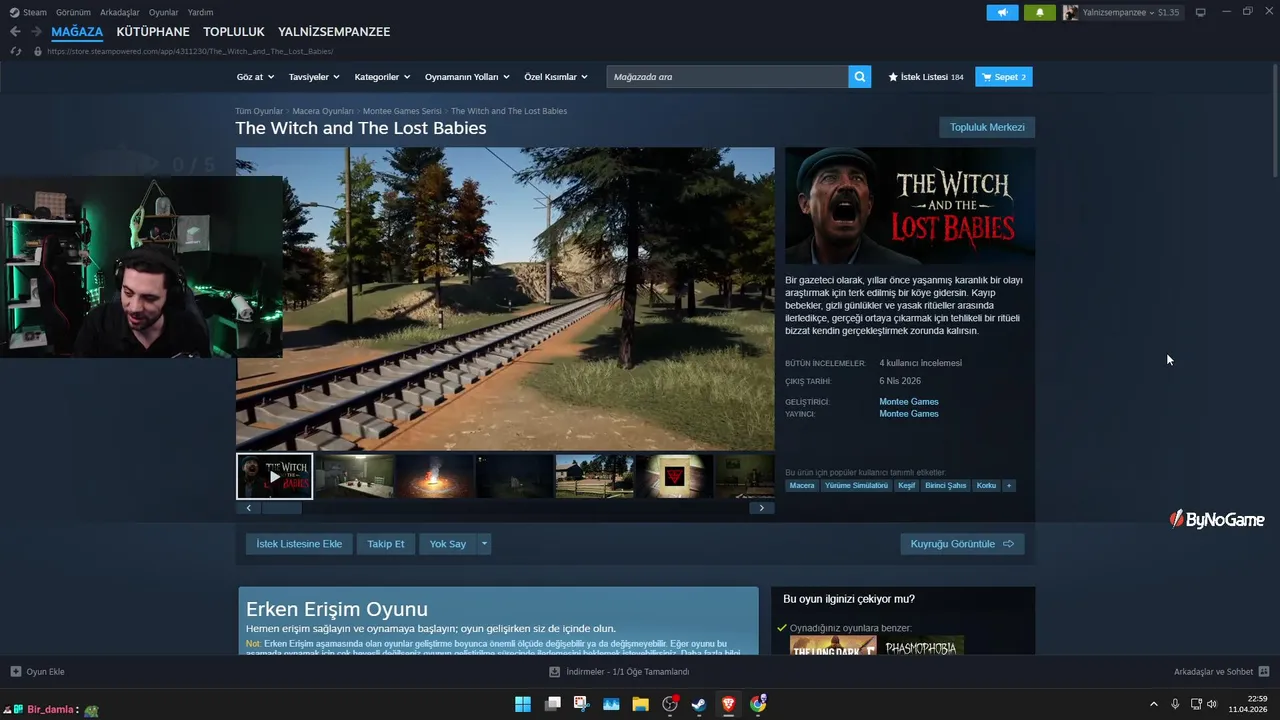Screen dimensions: 1280x720
Task: Expand the Tavsiyeler menu
Action: [314, 77]
